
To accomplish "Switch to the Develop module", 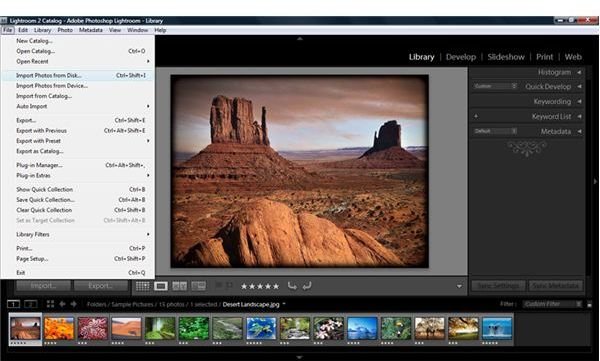I will click(x=461, y=57).
